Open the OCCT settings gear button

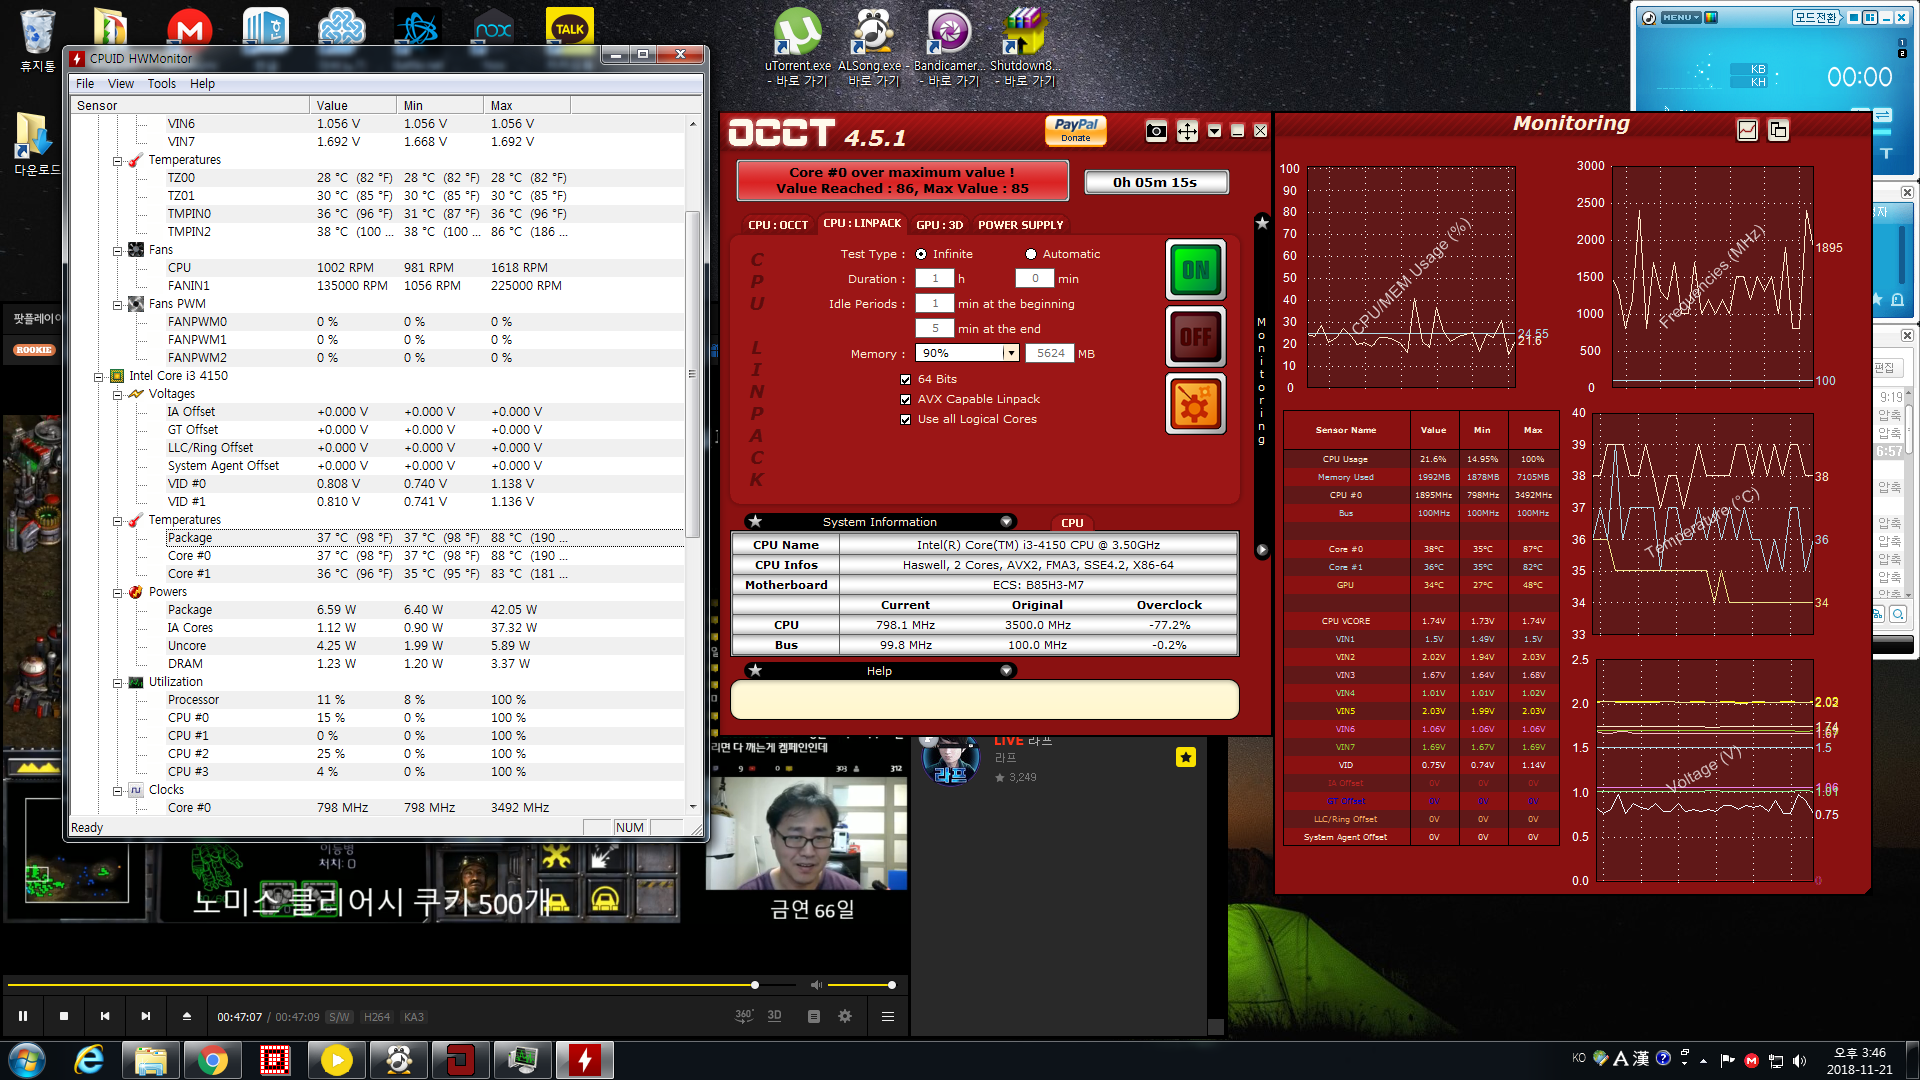pyautogui.click(x=1195, y=404)
